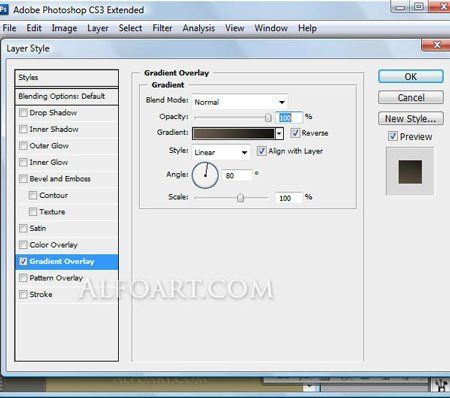
Task: Click the Opacity value field
Action: pos(289,117)
